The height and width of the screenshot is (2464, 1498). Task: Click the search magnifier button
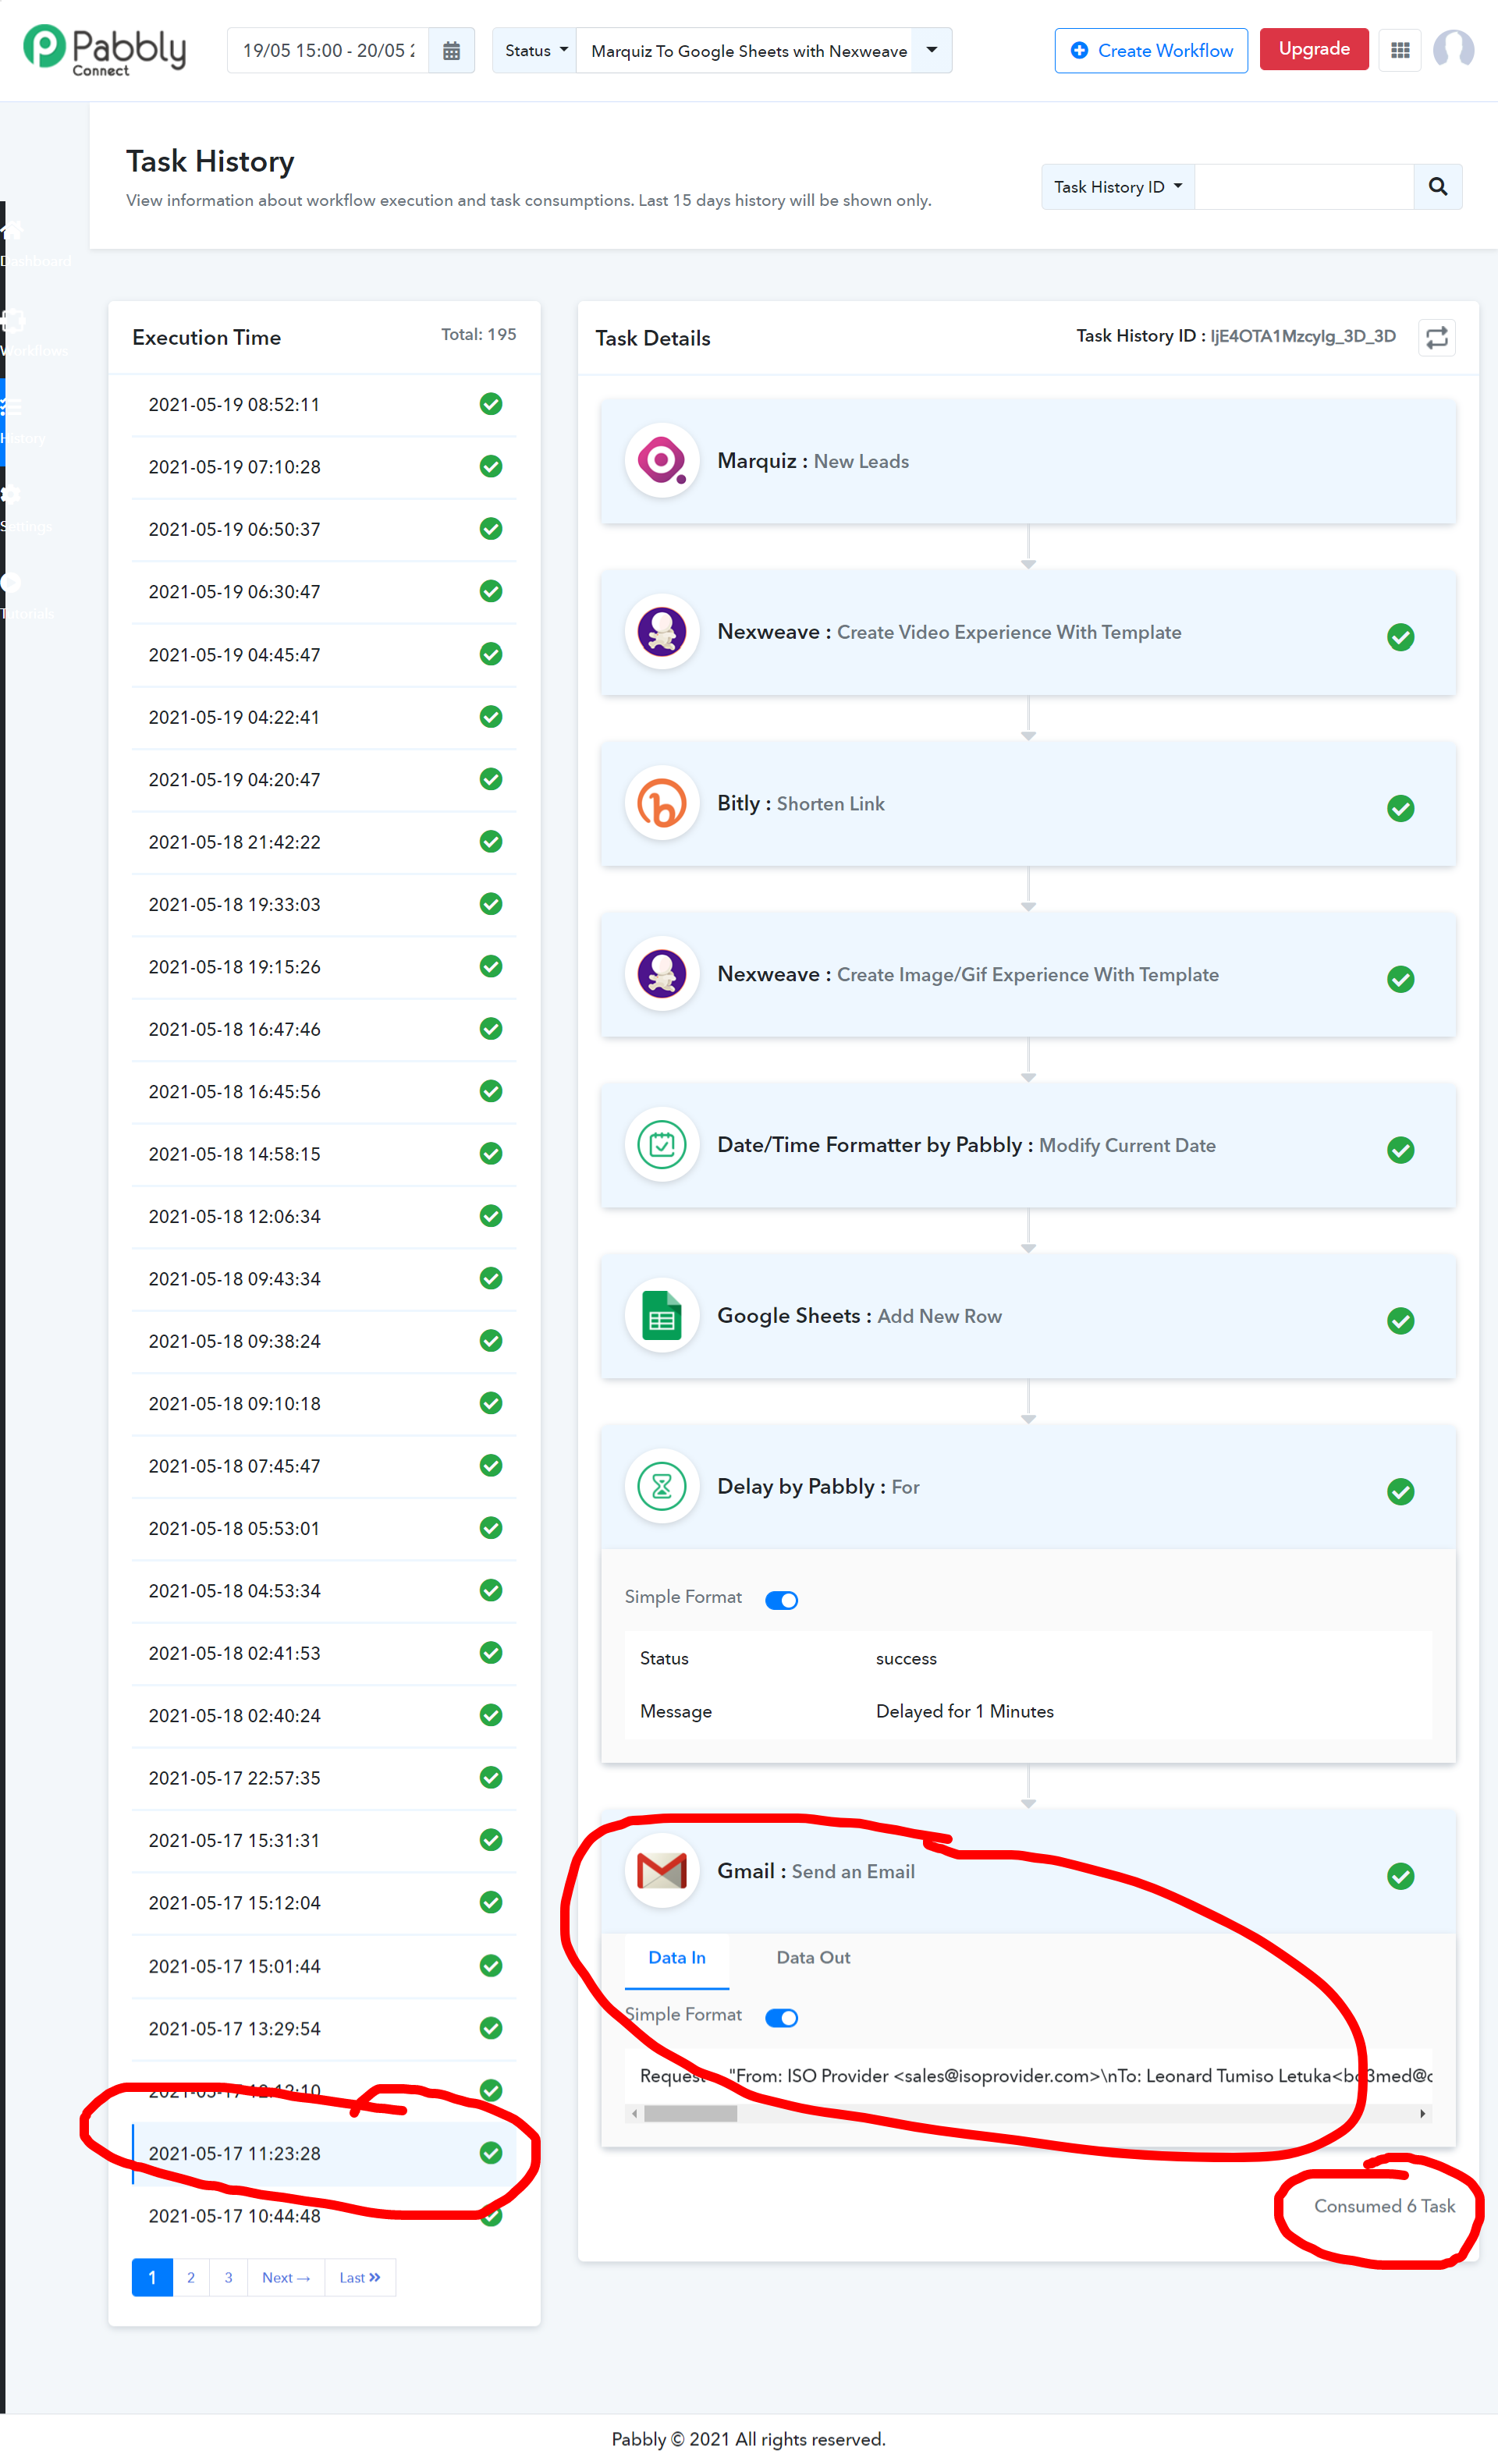click(1437, 187)
